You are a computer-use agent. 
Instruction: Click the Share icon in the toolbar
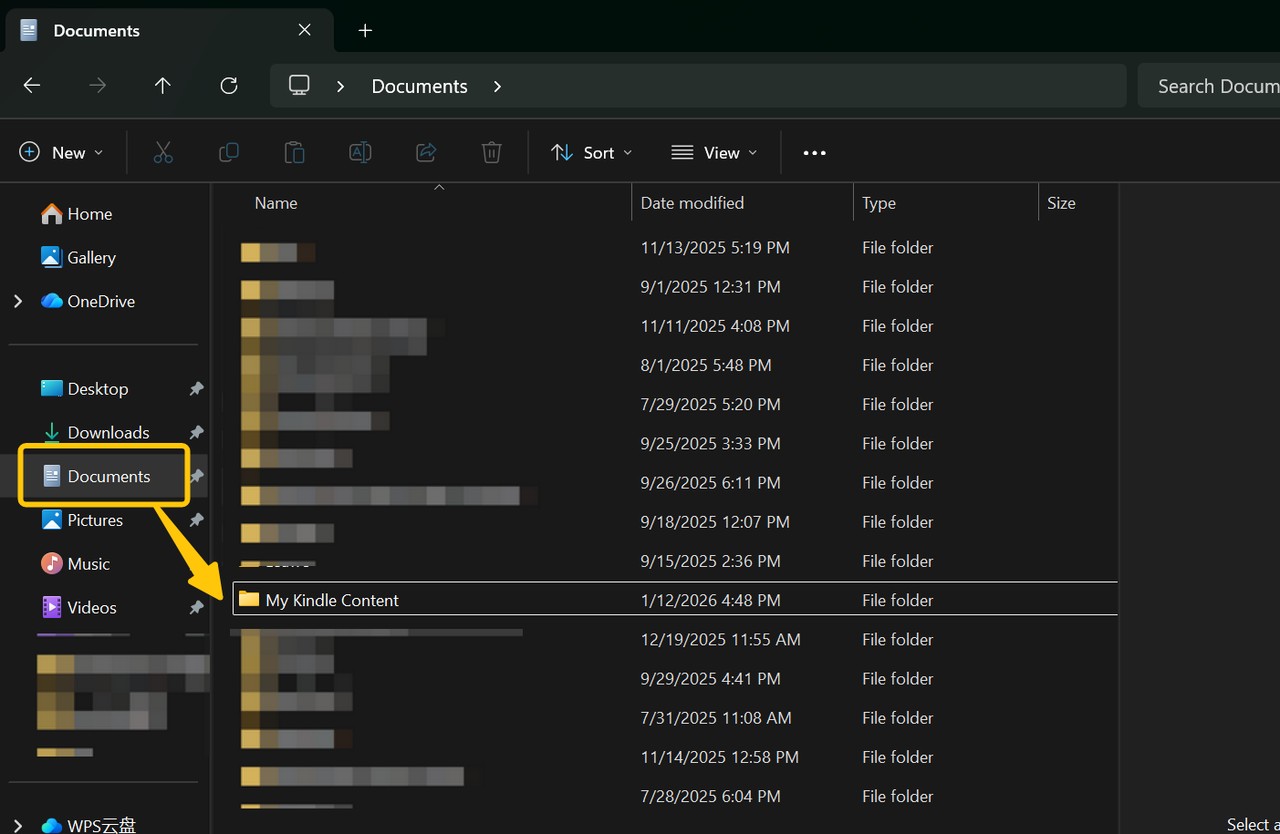click(426, 152)
